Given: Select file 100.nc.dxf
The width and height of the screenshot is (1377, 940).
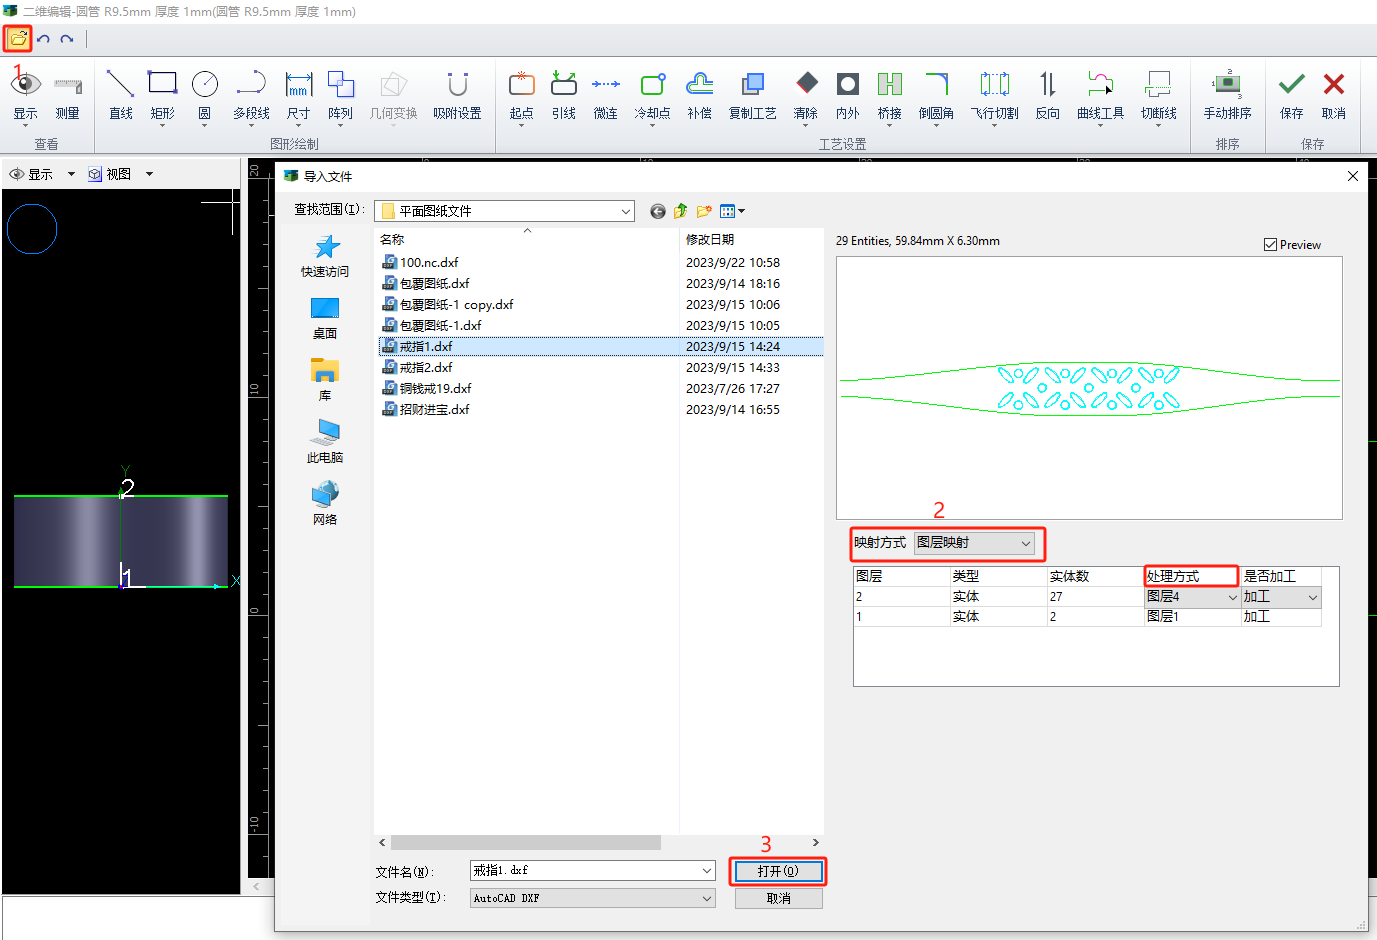Looking at the screenshot, I should (x=429, y=263).
